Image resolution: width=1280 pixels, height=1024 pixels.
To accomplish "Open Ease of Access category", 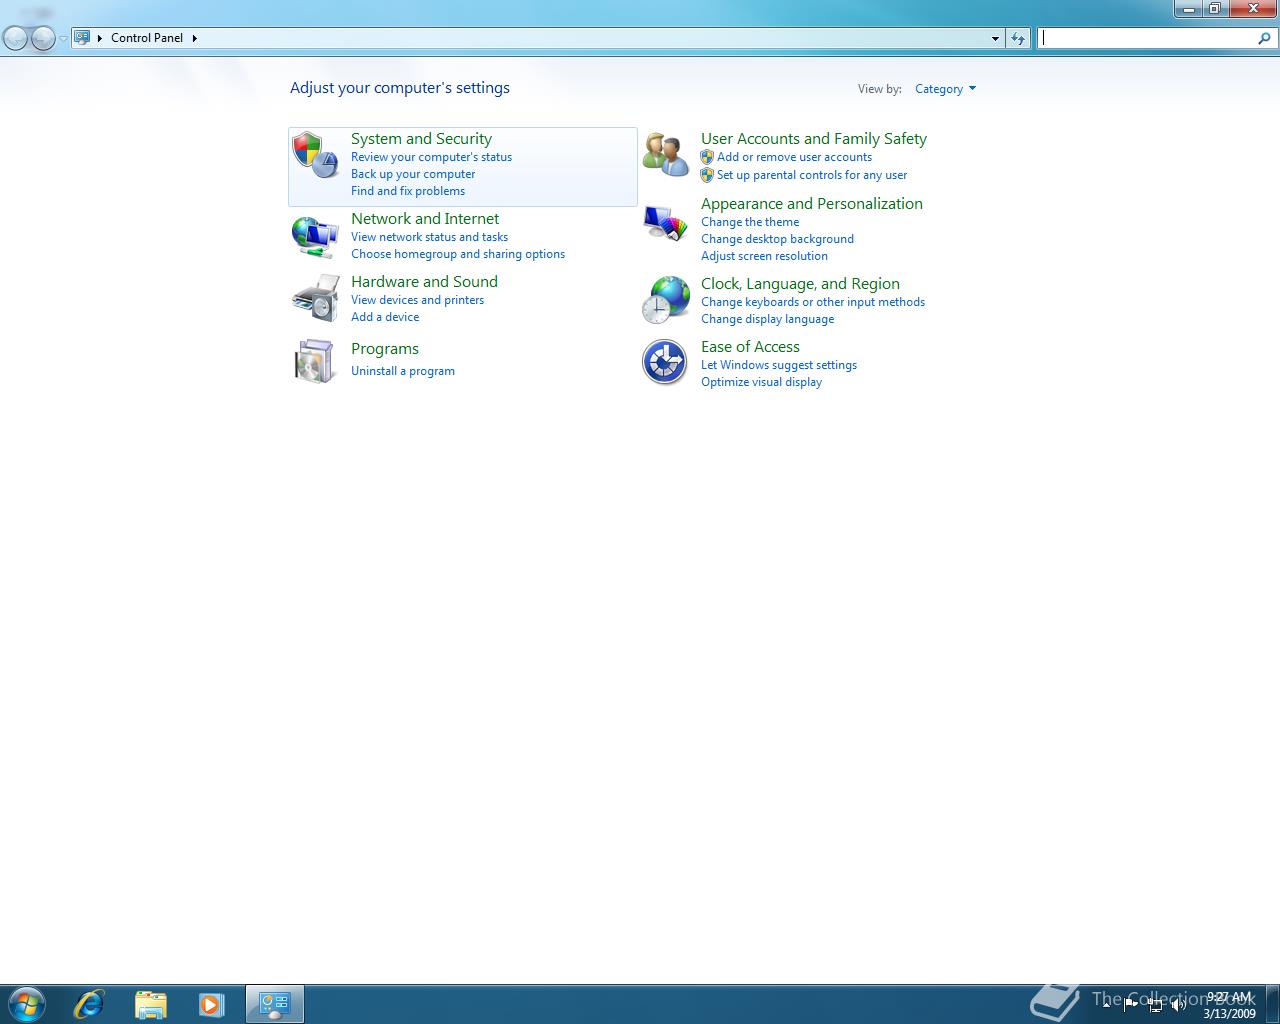I will point(750,347).
